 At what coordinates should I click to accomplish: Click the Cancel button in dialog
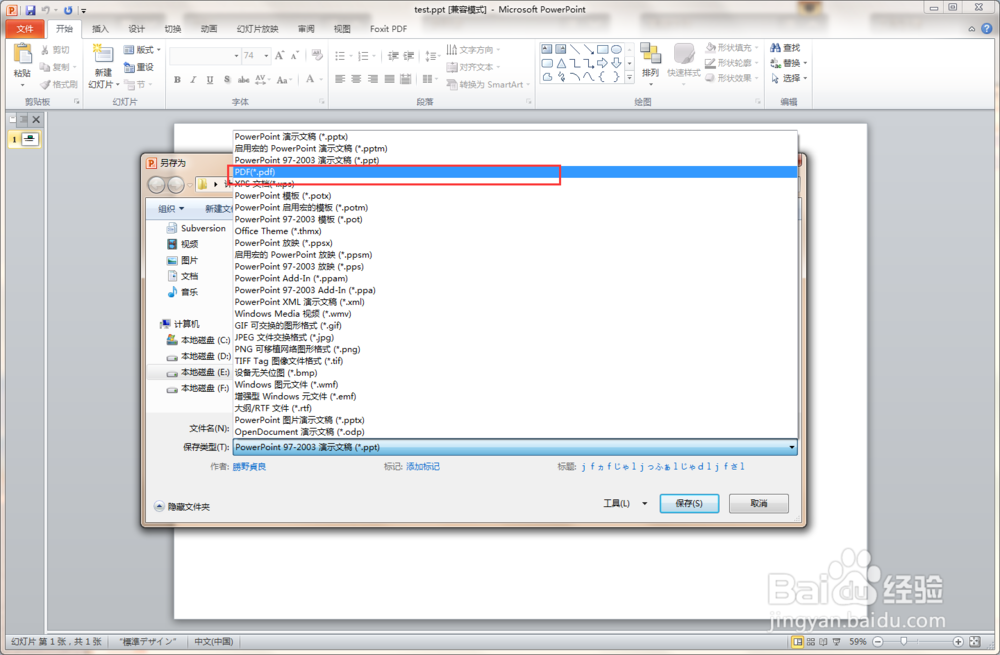tap(759, 503)
